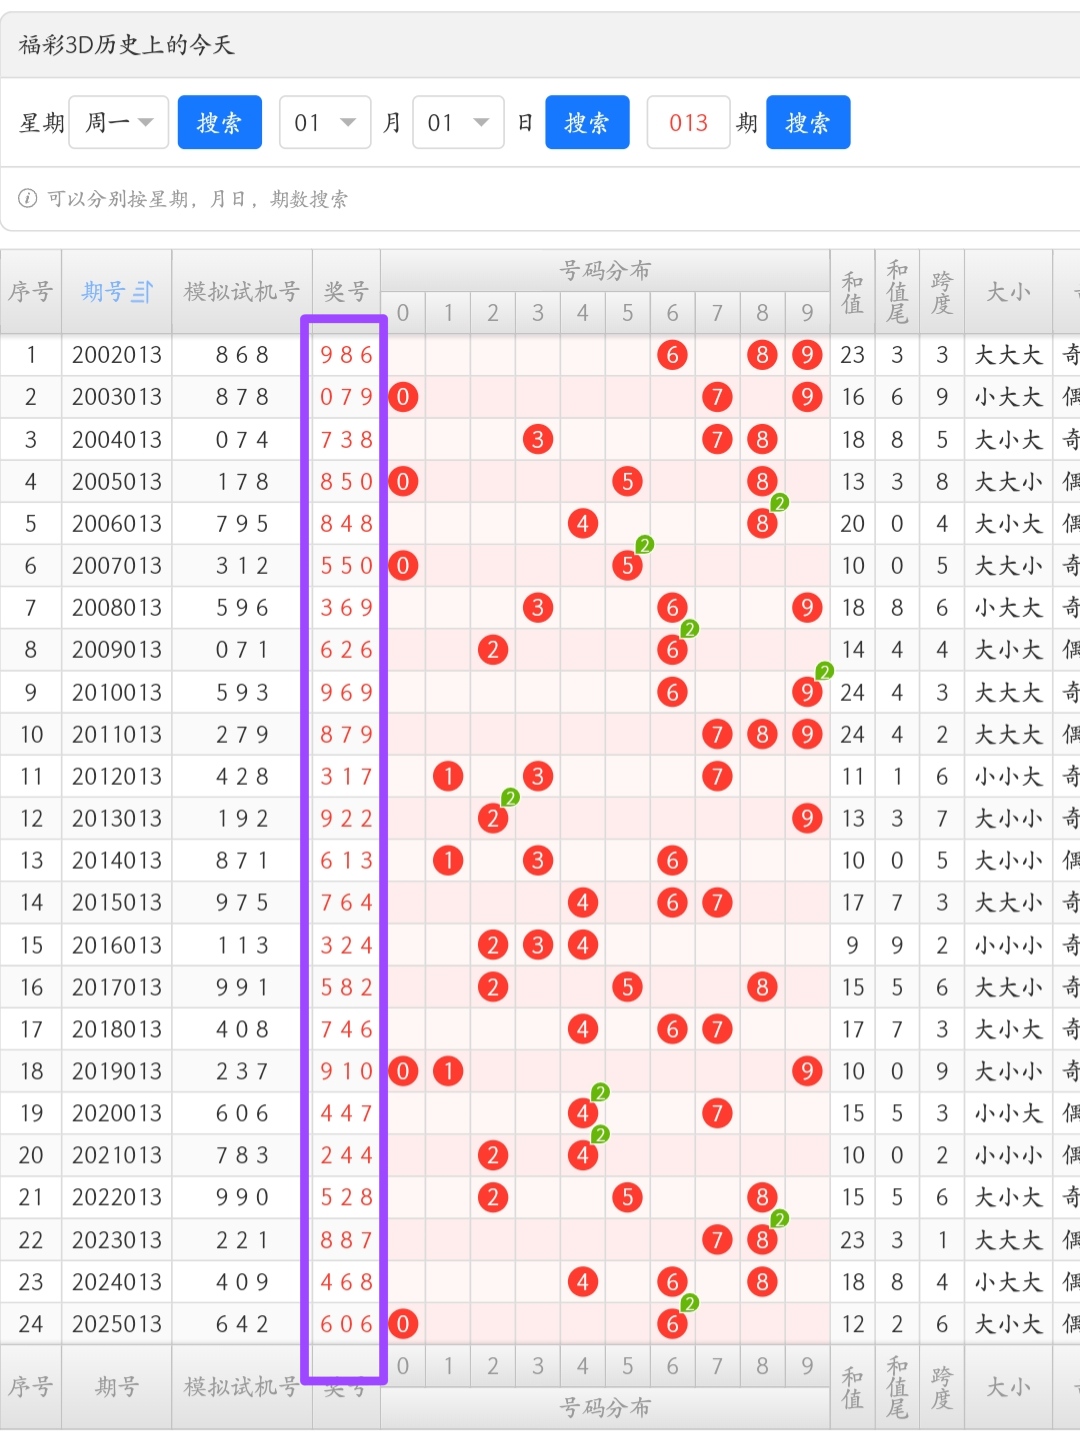Click the top 模拟试机号 column header
Screen dimensions: 1080x1440
coord(242,292)
